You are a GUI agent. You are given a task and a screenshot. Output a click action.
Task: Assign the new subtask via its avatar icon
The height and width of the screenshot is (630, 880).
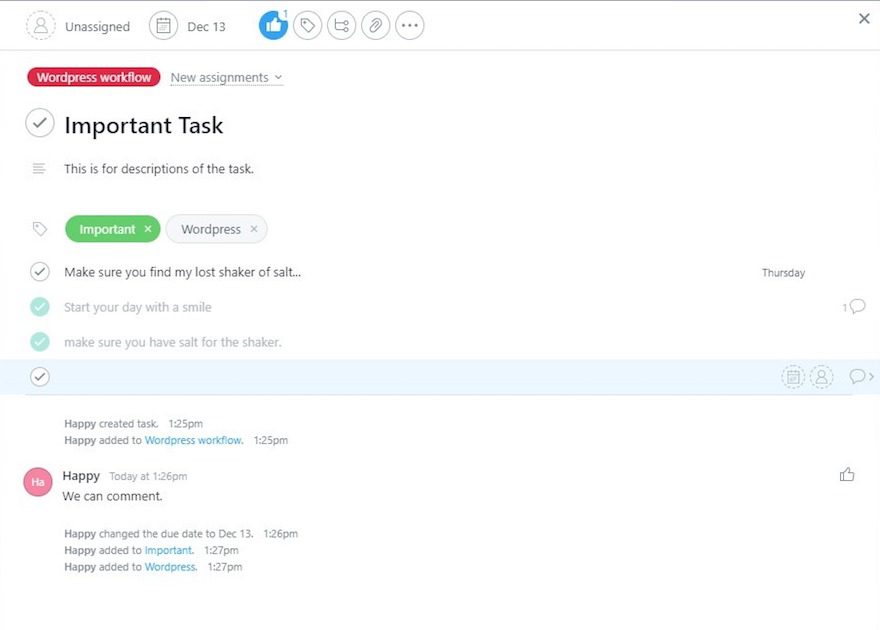tap(821, 376)
